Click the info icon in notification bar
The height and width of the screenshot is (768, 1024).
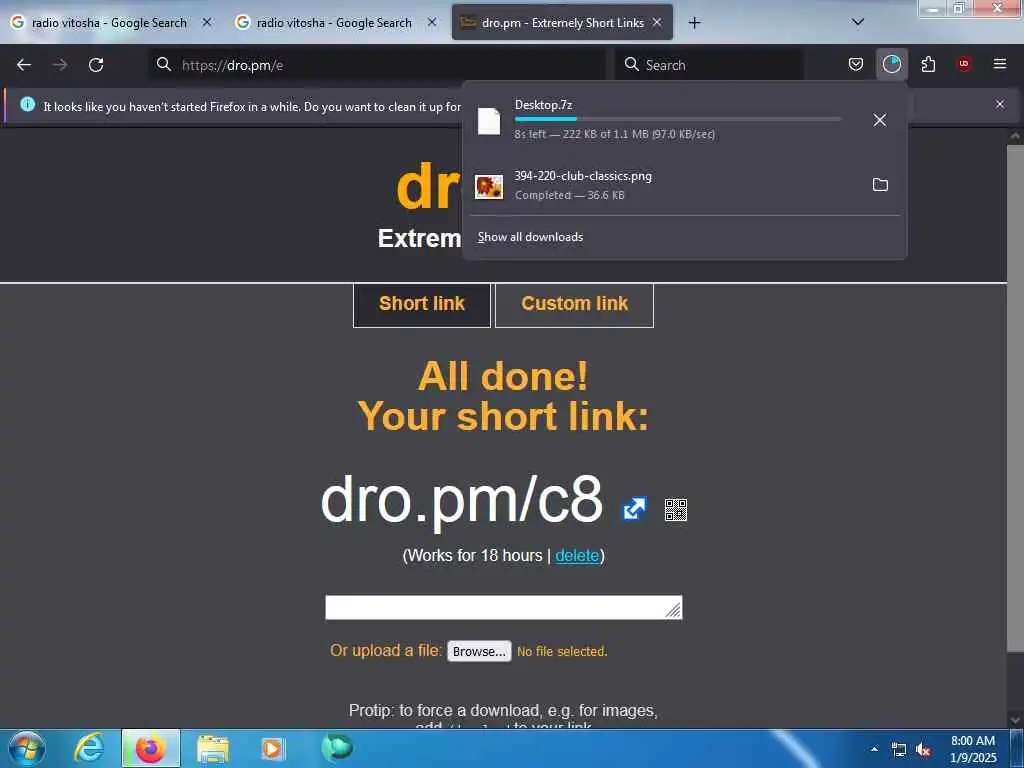point(27,104)
